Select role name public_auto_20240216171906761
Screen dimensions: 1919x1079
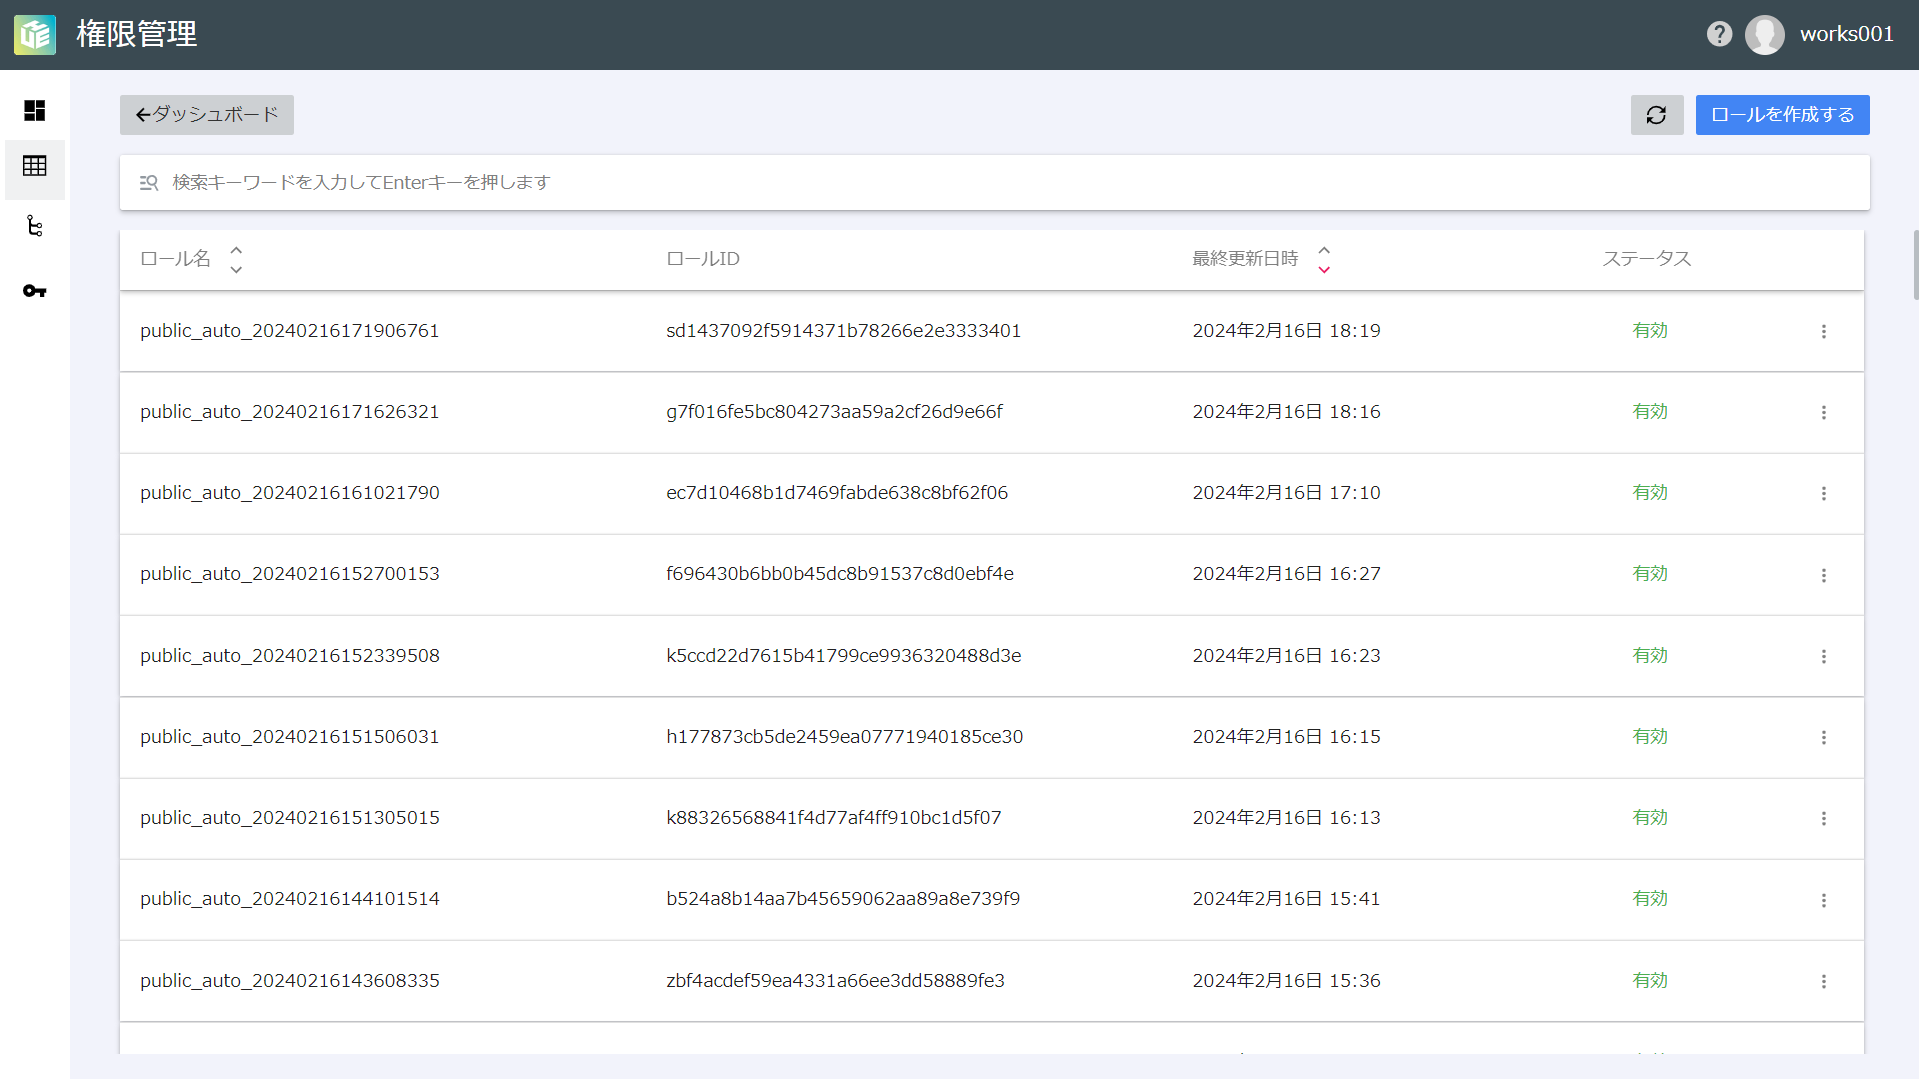(x=290, y=331)
